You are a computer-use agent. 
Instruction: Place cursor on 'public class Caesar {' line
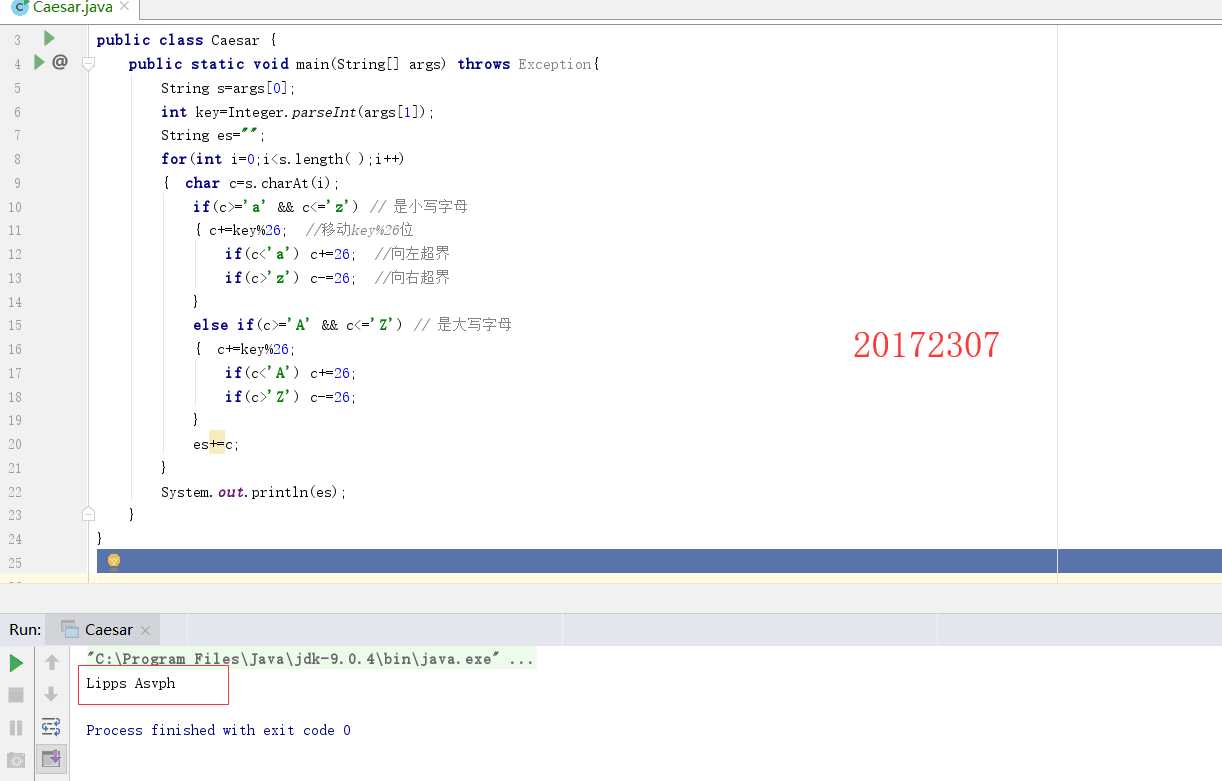[186, 40]
